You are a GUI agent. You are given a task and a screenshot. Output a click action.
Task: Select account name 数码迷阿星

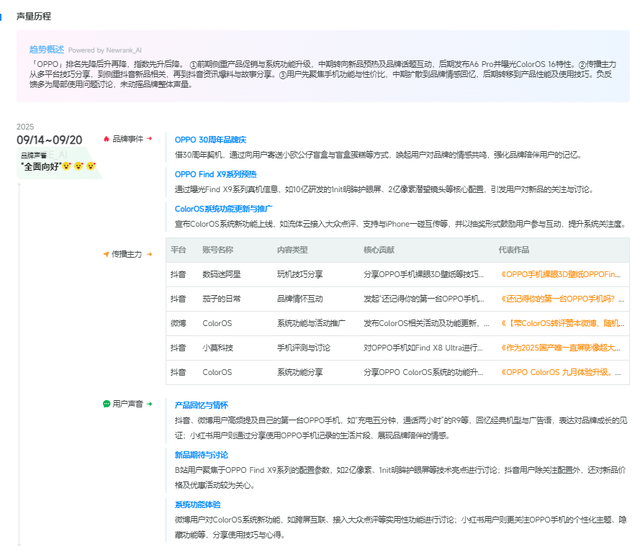[x=221, y=274]
